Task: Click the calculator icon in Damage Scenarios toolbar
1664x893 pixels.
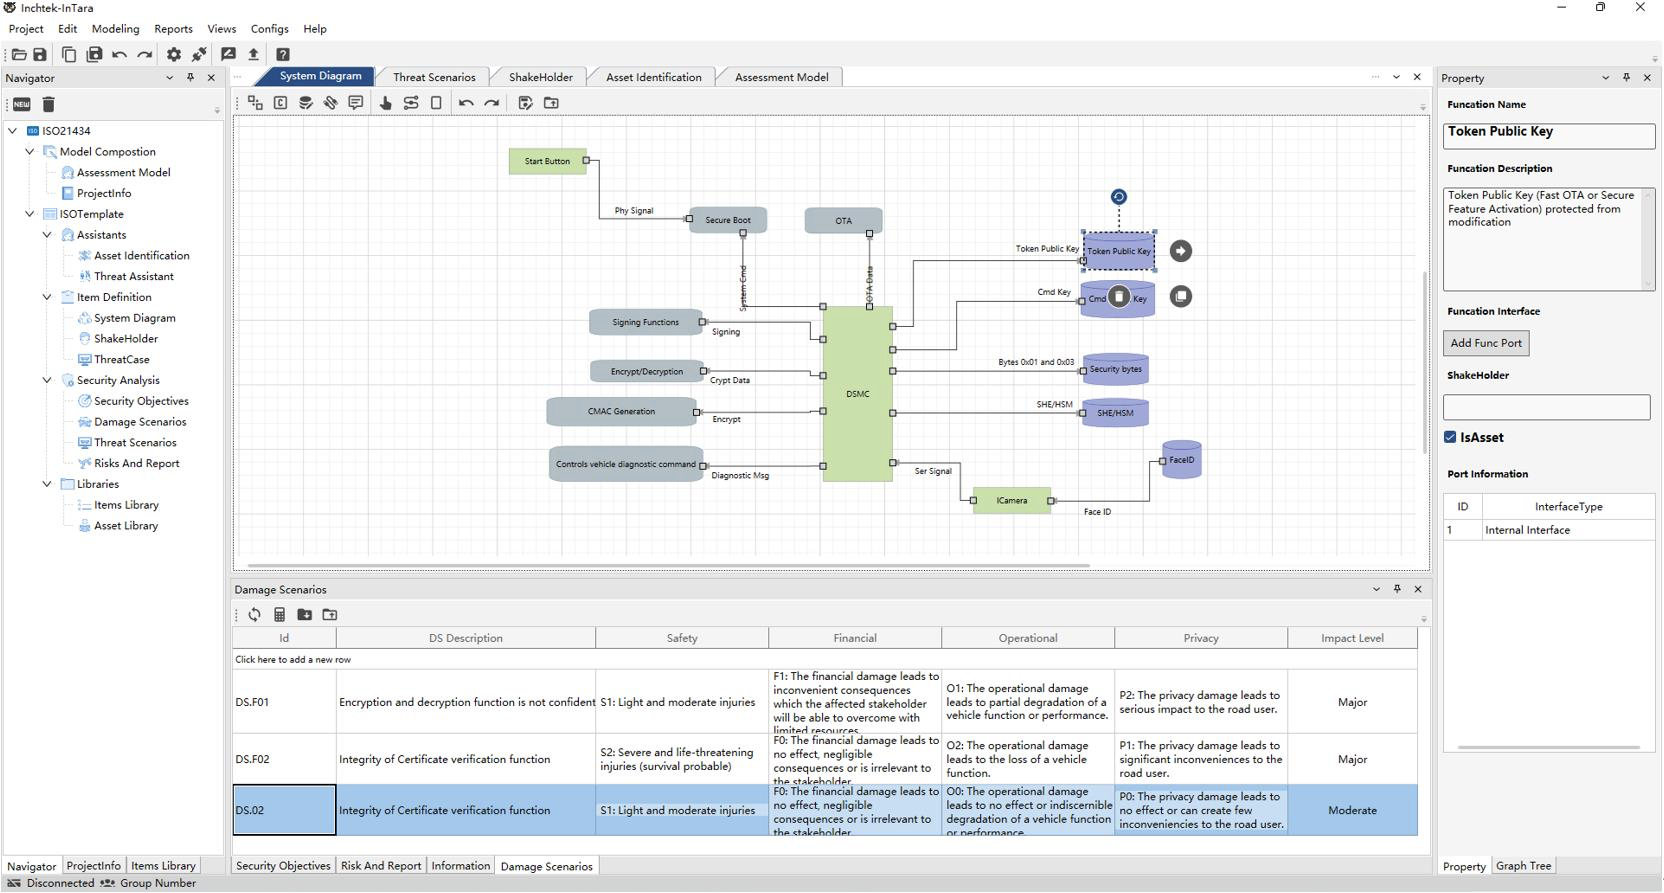Action: pyautogui.click(x=280, y=615)
